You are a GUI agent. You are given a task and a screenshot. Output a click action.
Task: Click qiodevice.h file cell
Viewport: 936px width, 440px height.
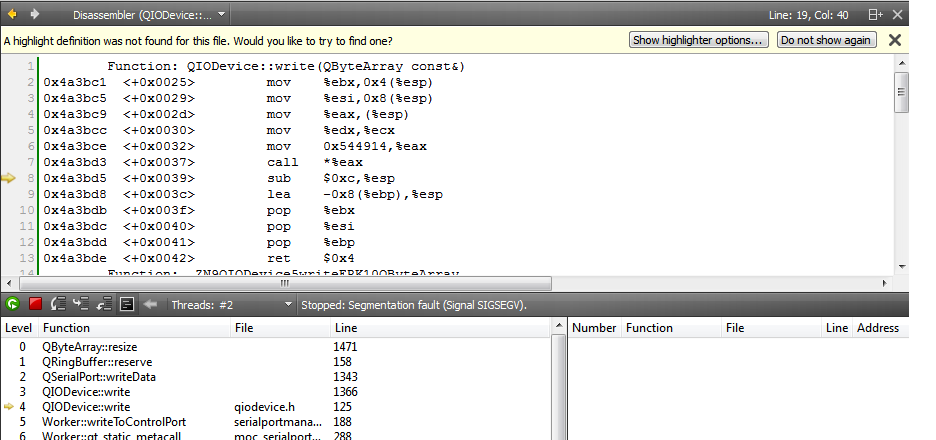[265, 407]
